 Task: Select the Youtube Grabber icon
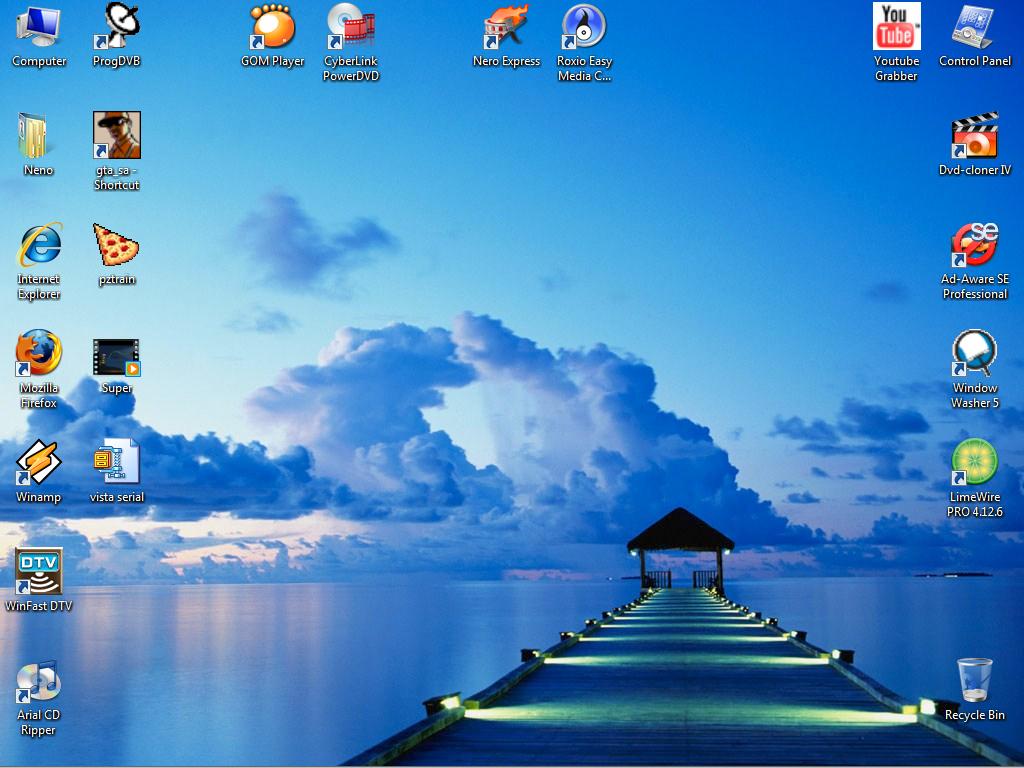pyautogui.click(x=896, y=28)
